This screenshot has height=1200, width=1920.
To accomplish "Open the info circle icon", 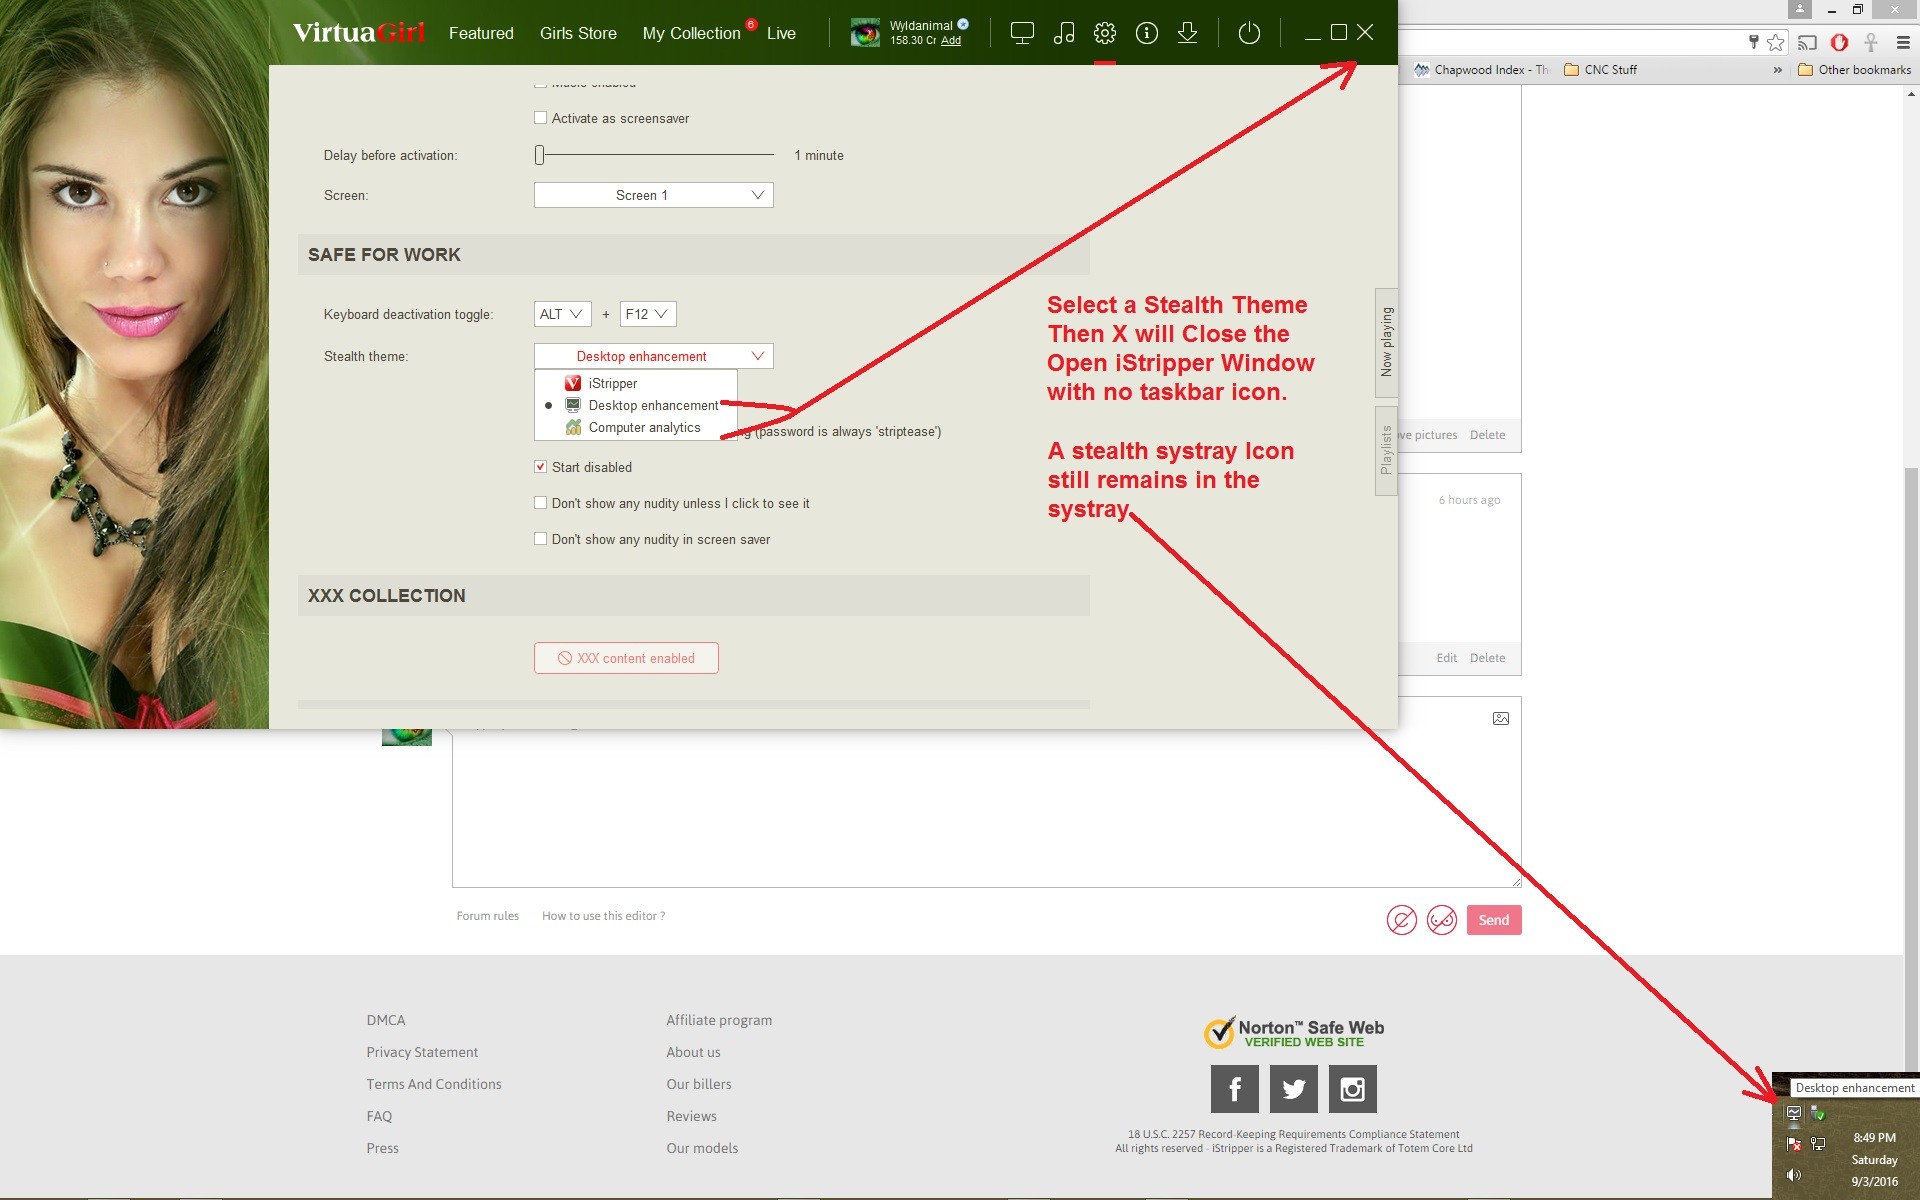I will [1147, 33].
